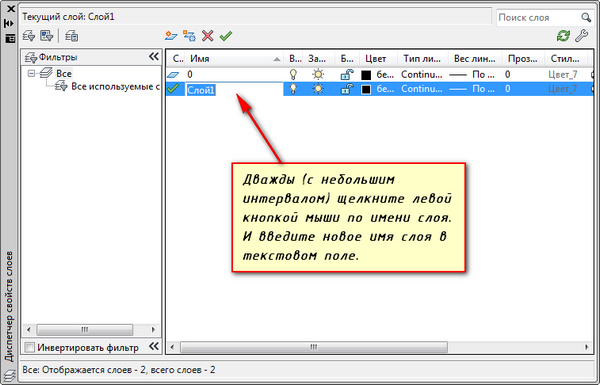Click the New Property Filter icon

click(29, 36)
